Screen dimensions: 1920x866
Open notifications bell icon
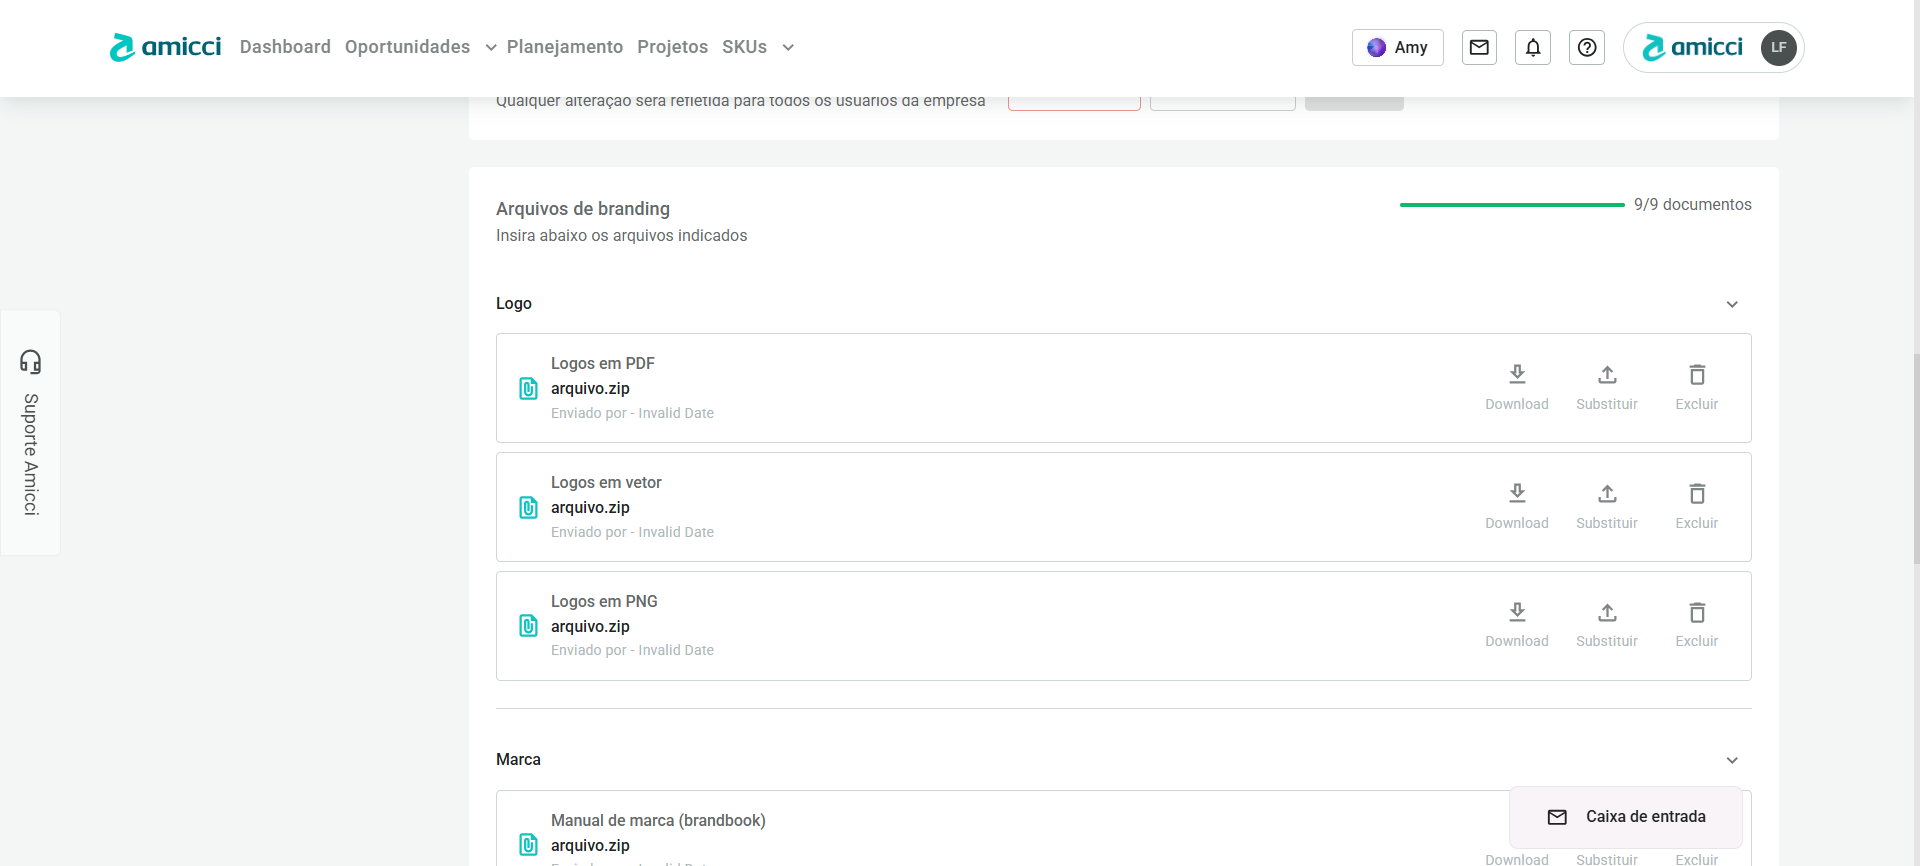tap(1533, 47)
